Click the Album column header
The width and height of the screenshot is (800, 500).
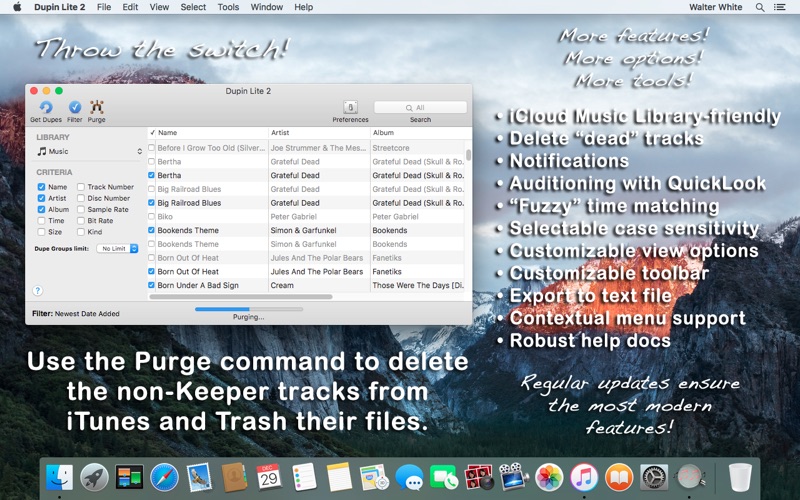pyautogui.click(x=415, y=132)
